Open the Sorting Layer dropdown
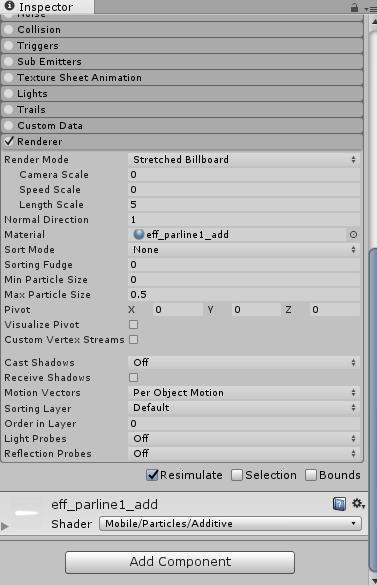 pyautogui.click(x=244, y=408)
